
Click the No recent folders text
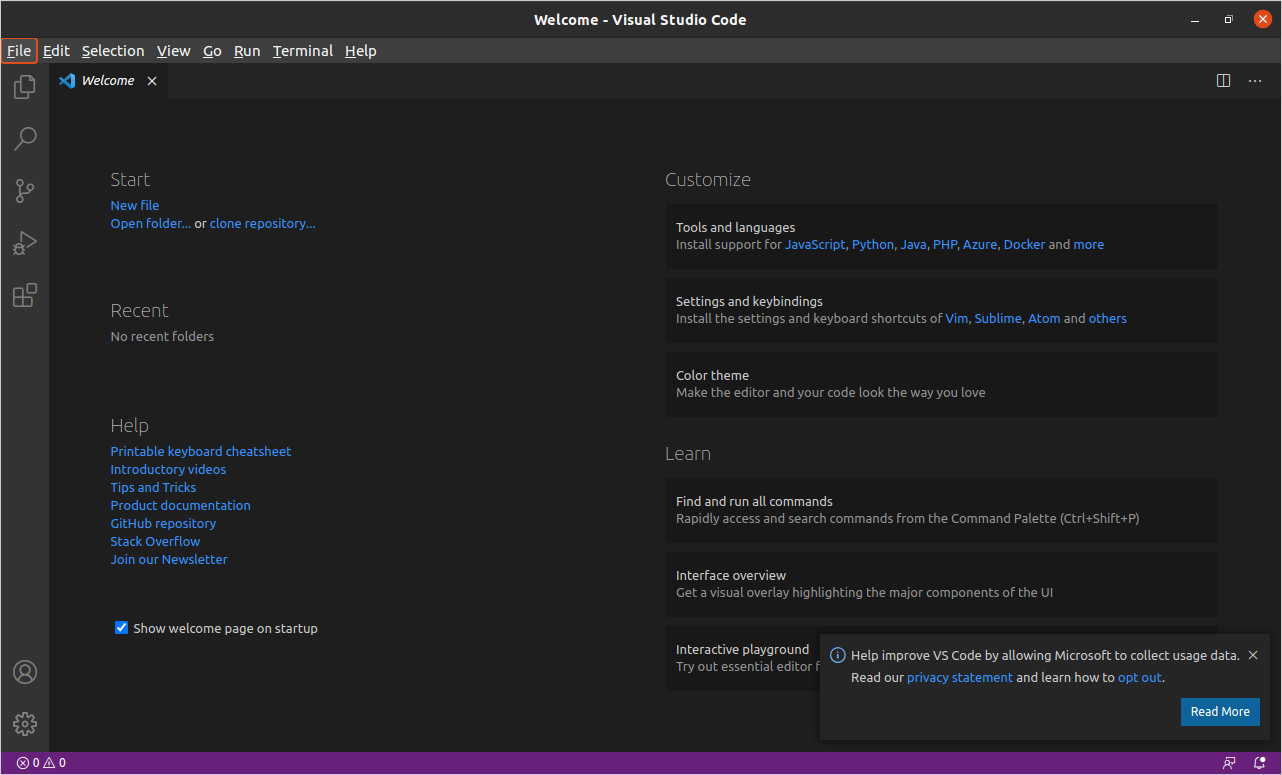[162, 337]
